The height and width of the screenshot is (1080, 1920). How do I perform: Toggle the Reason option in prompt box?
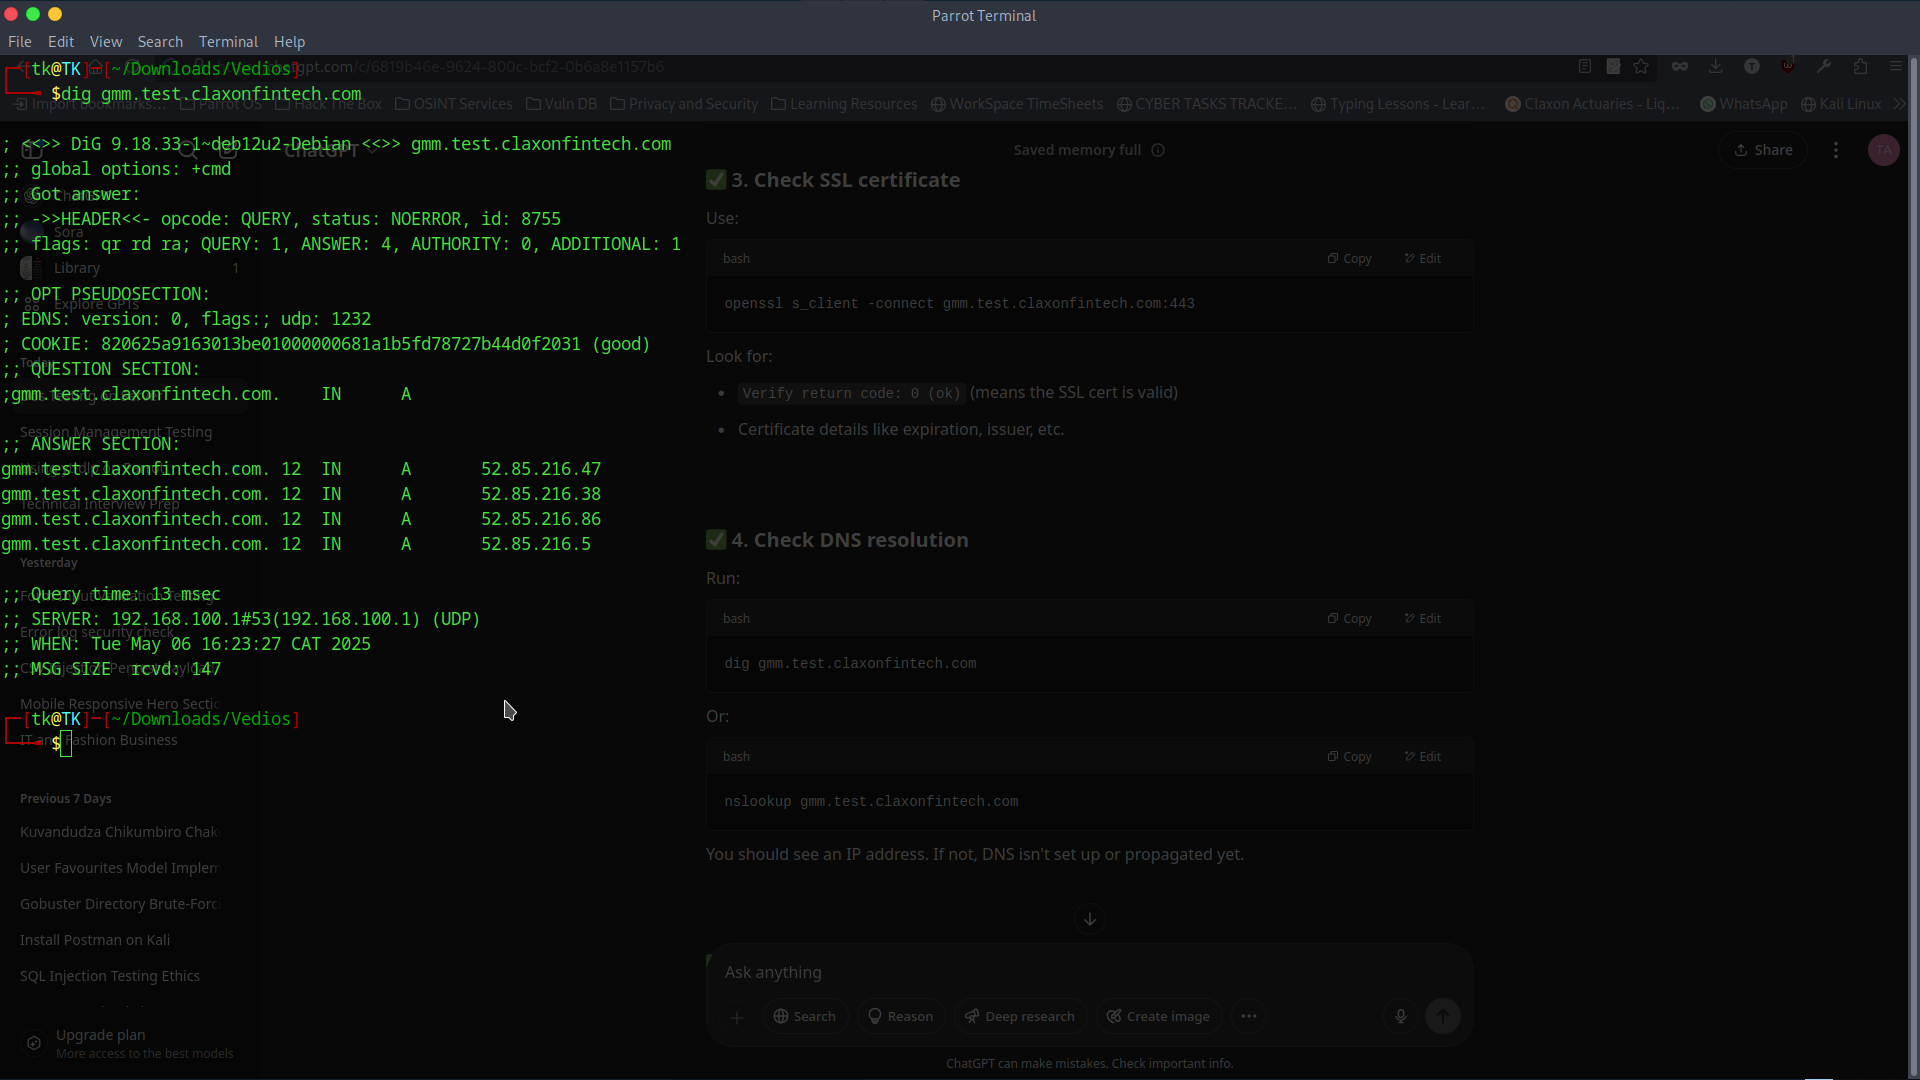pyautogui.click(x=900, y=1016)
